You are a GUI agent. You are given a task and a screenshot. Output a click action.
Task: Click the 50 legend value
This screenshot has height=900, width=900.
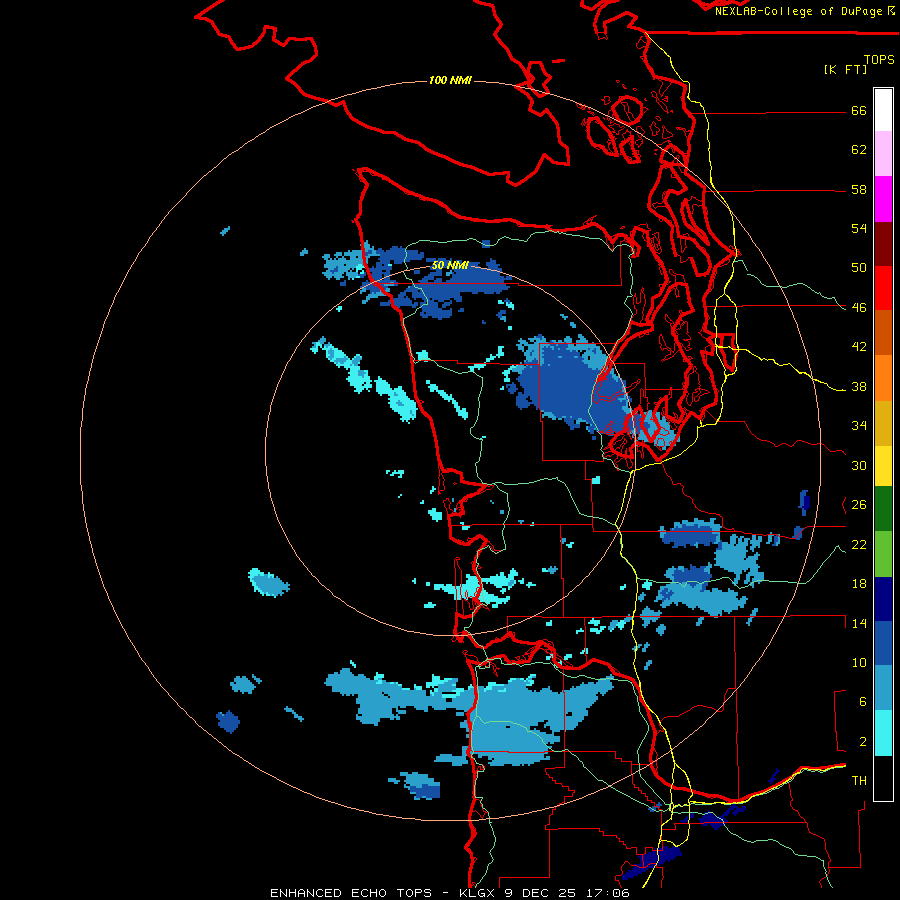(859, 267)
